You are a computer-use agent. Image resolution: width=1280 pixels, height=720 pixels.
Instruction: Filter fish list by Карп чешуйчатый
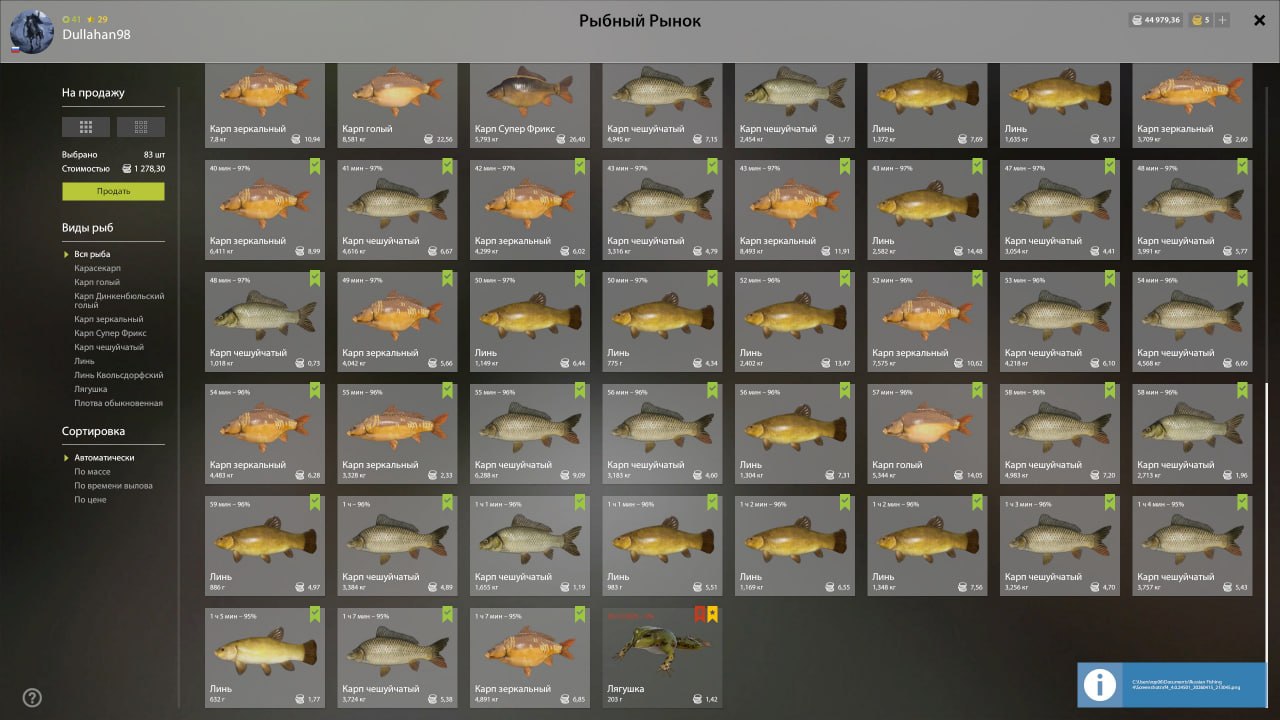[109, 347]
